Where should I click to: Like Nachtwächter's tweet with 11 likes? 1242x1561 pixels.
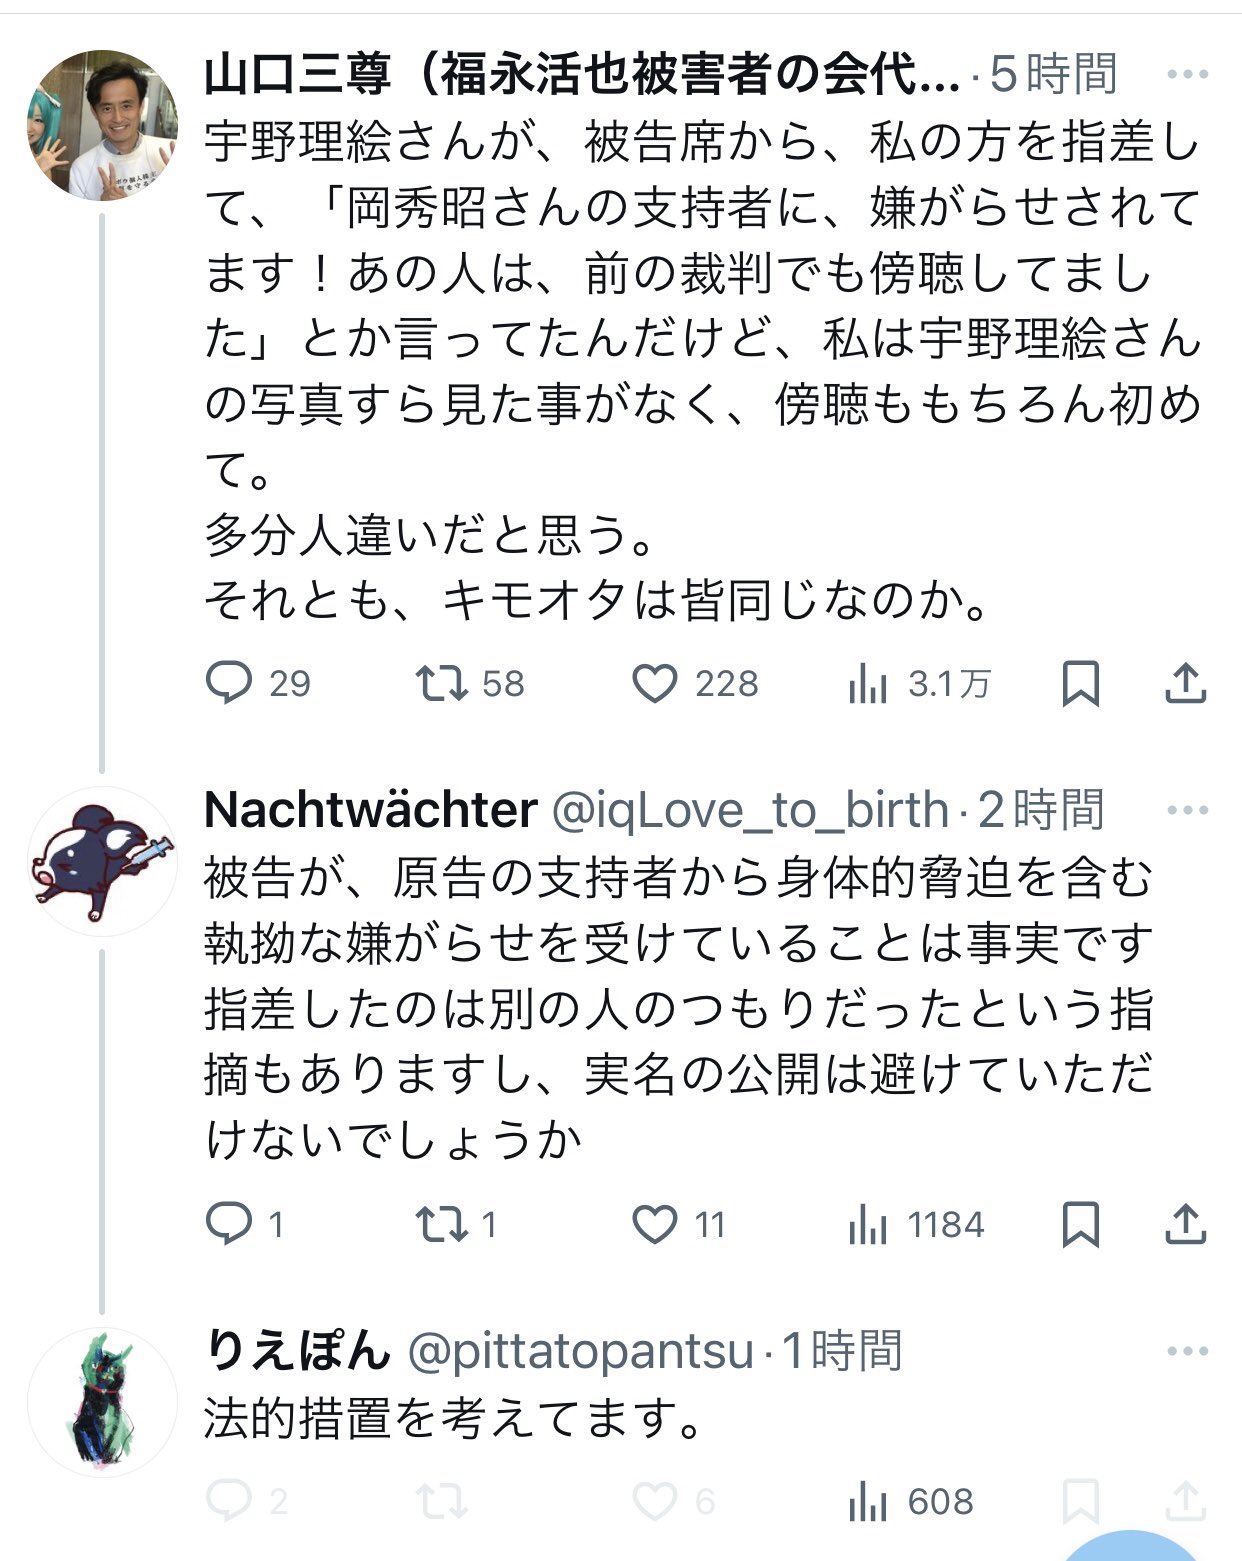click(655, 1224)
